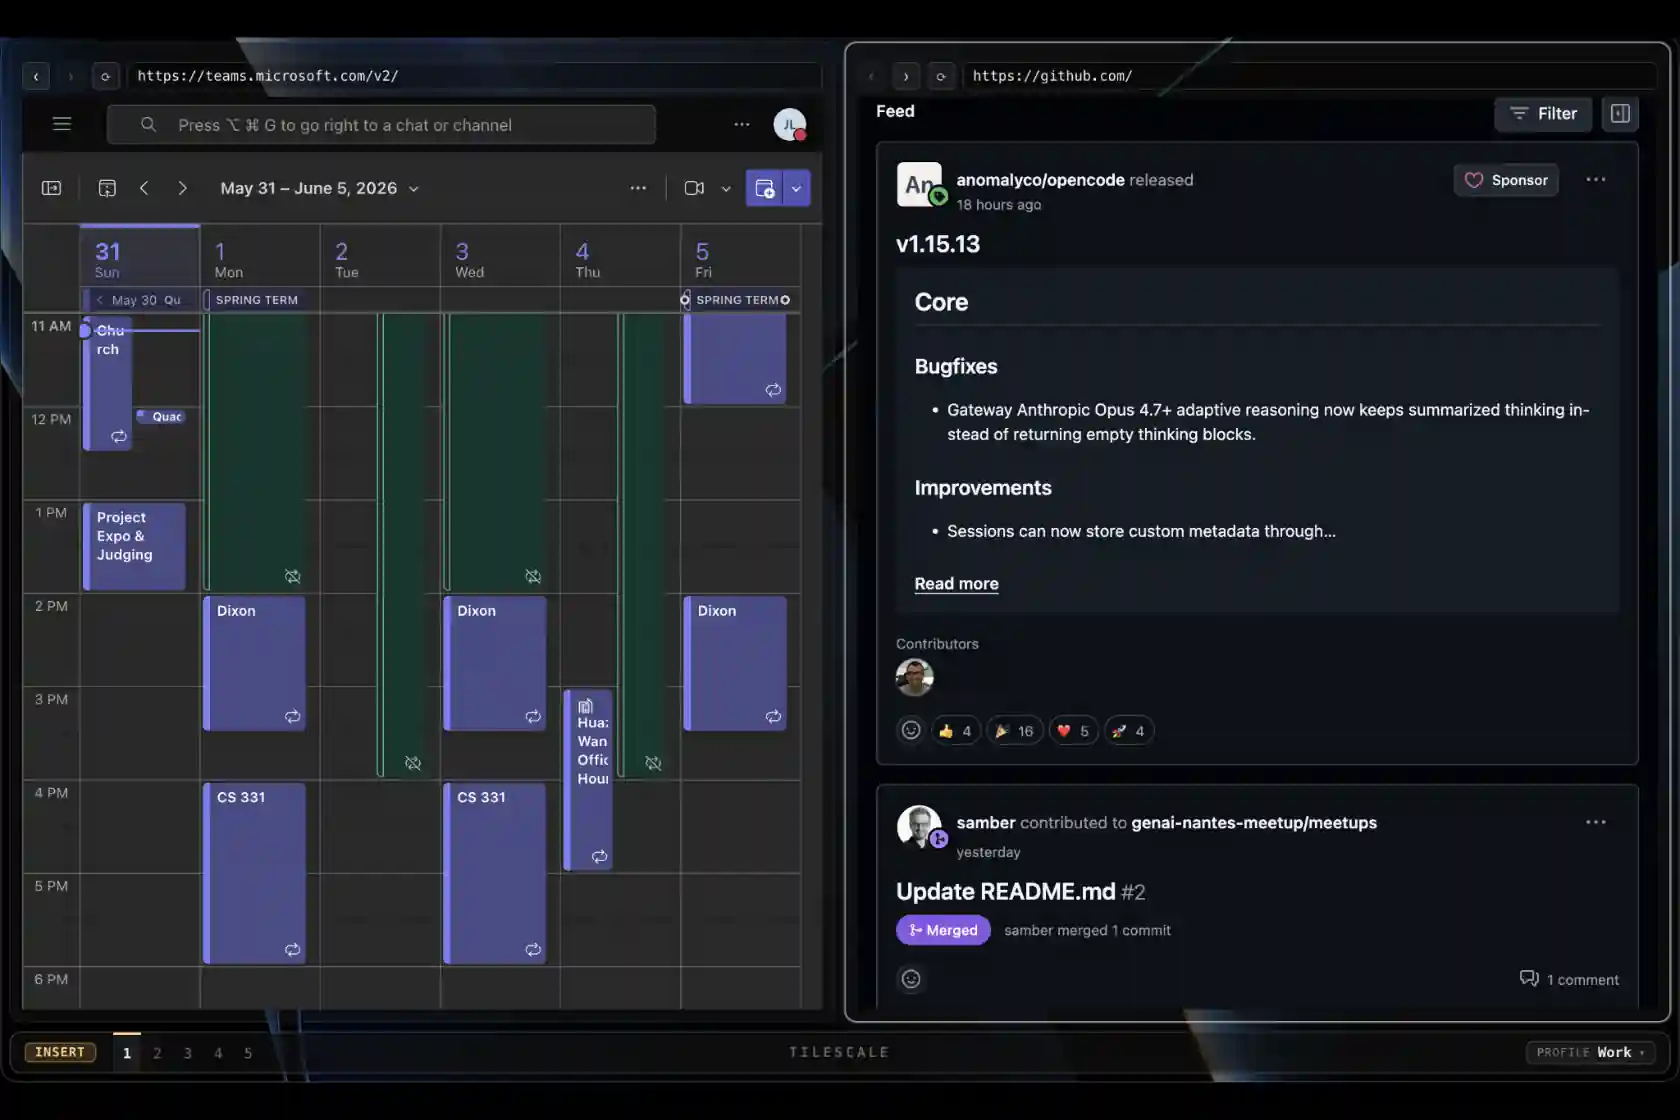Viewport: 1680px width, 1120px height.
Task: Go forward in GitHub browser pane
Action: pos(906,76)
